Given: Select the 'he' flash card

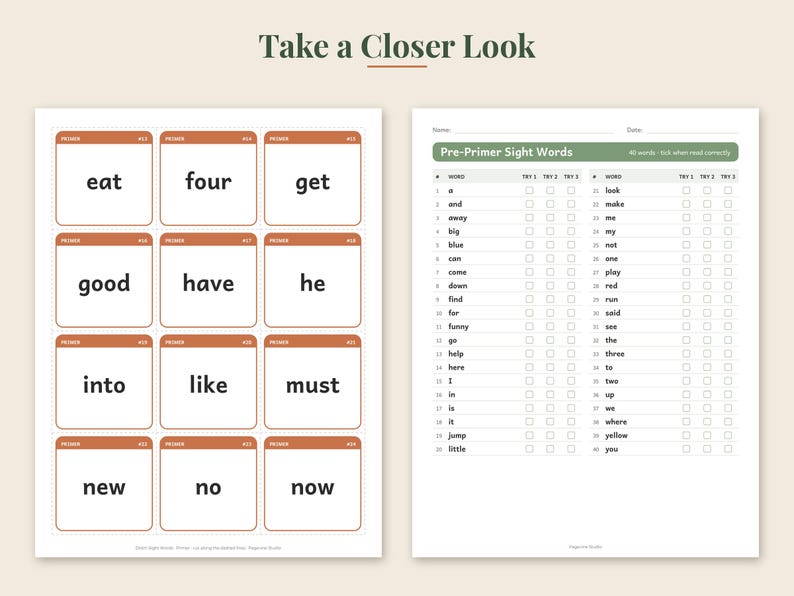Looking at the screenshot, I should (312, 280).
